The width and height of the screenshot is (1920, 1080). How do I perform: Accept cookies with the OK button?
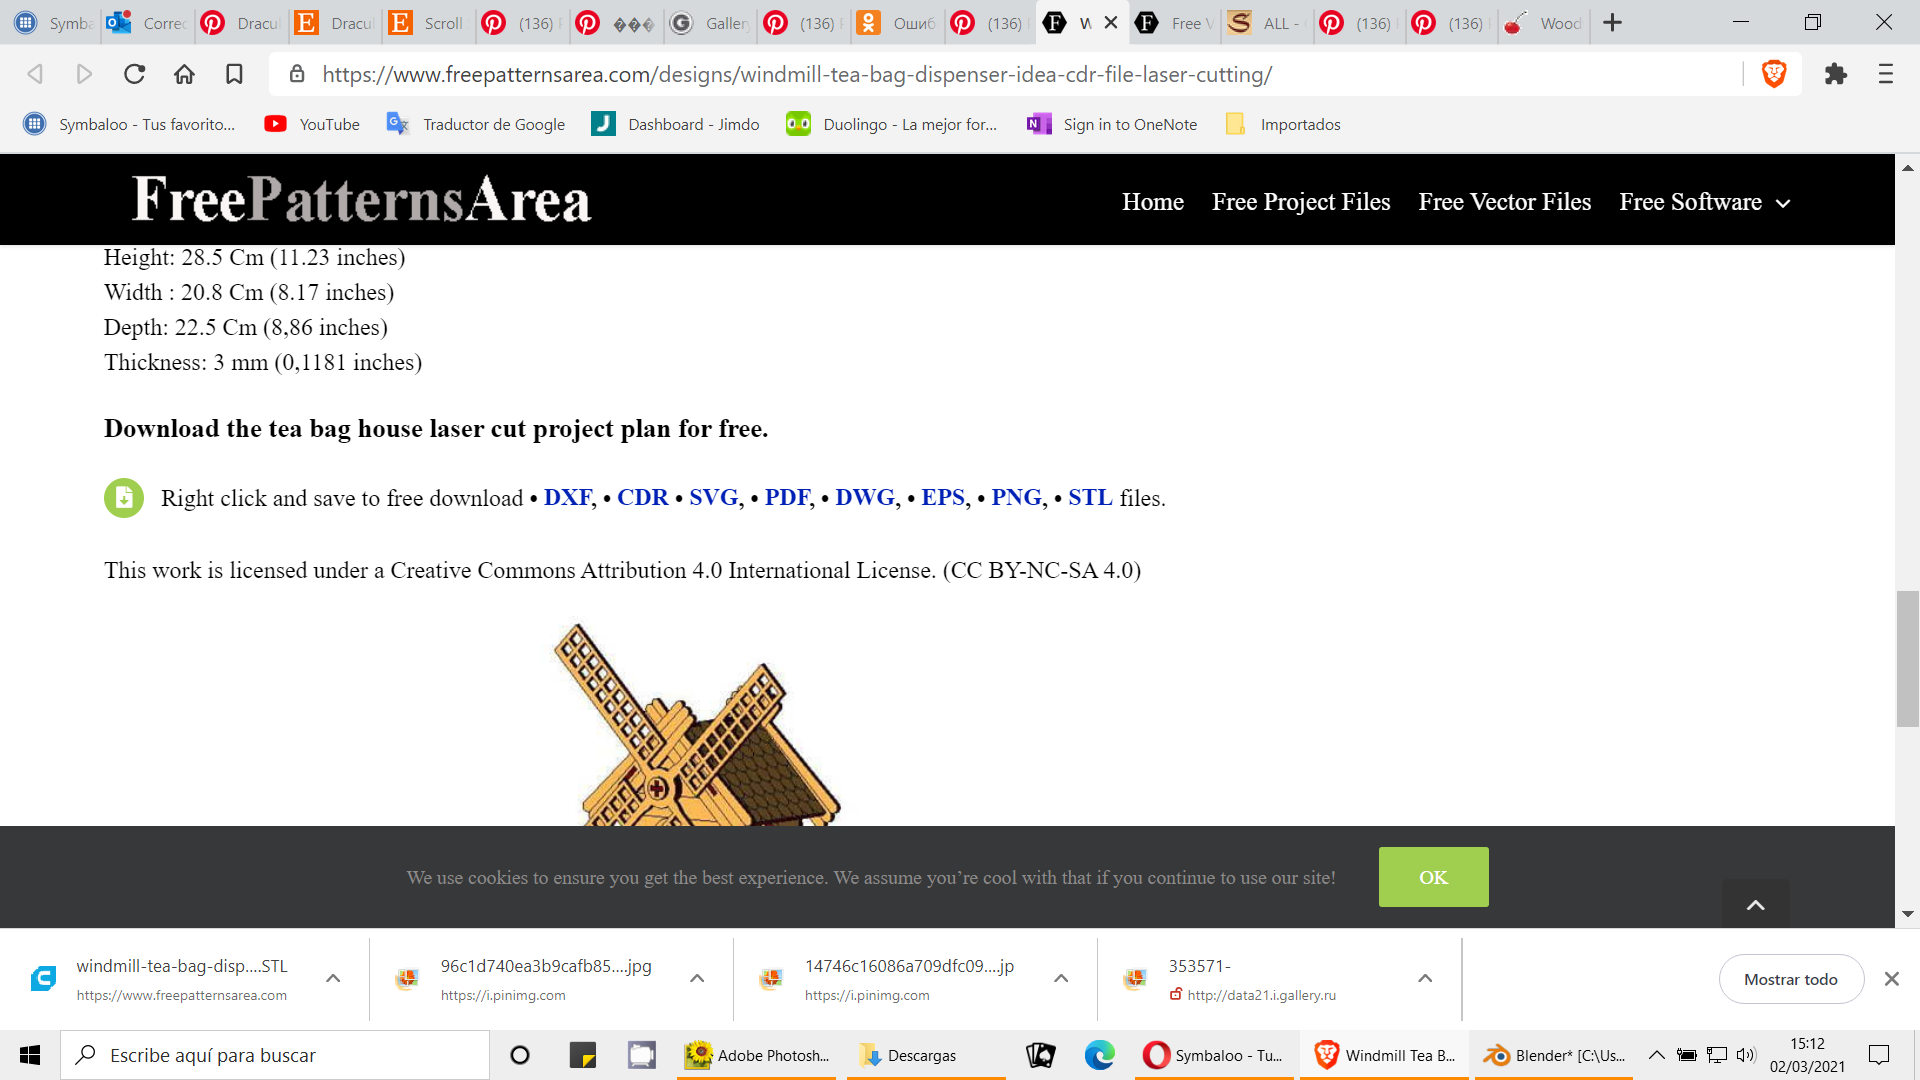point(1433,877)
